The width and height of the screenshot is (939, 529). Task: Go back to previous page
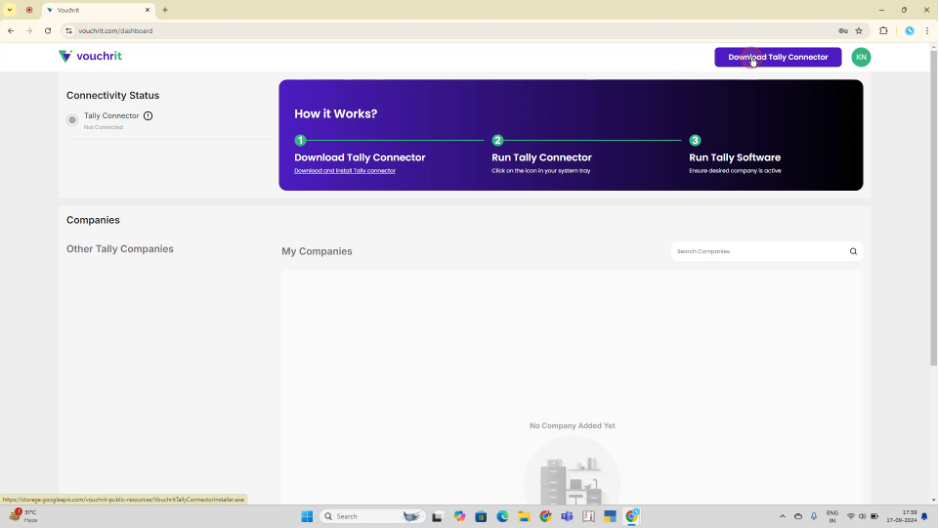pyautogui.click(x=11, y=31)
